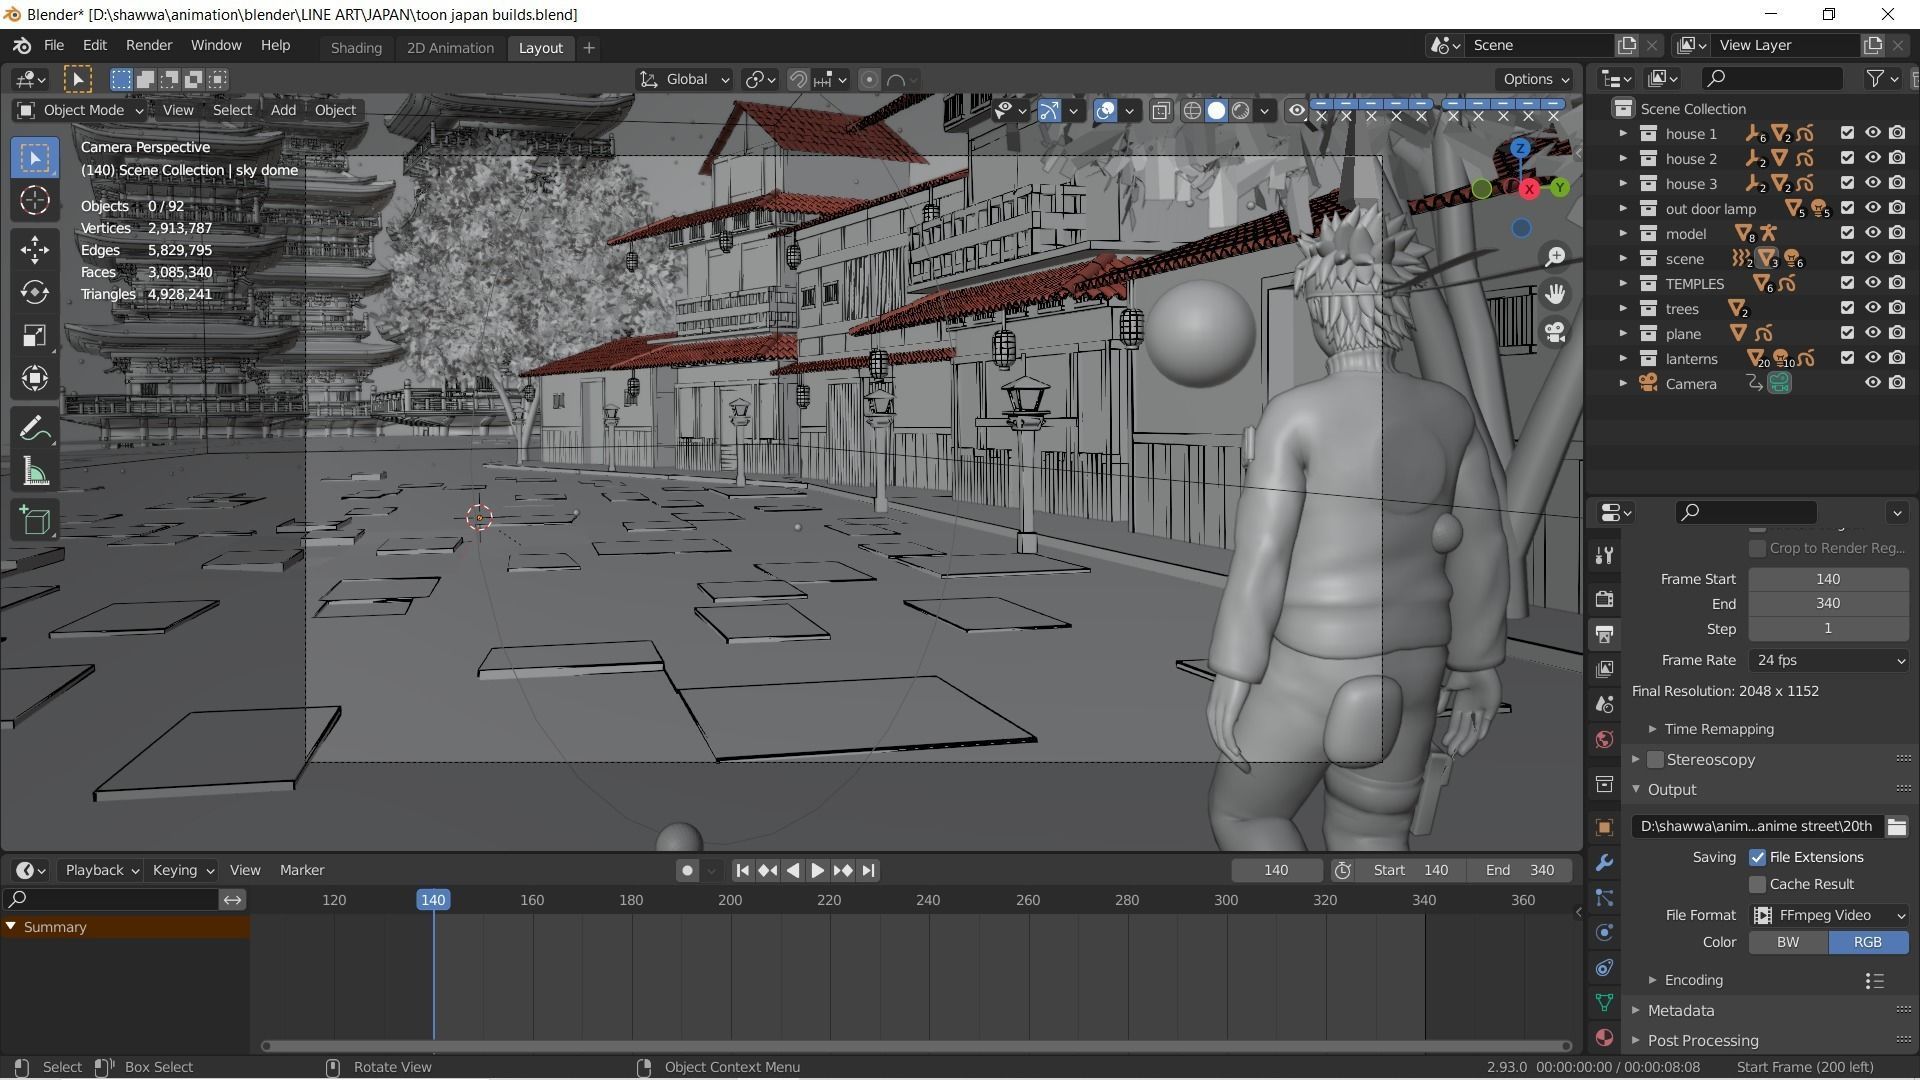Browse for output folder path
This screenshot has height=1080, width=1920.
1896,826
